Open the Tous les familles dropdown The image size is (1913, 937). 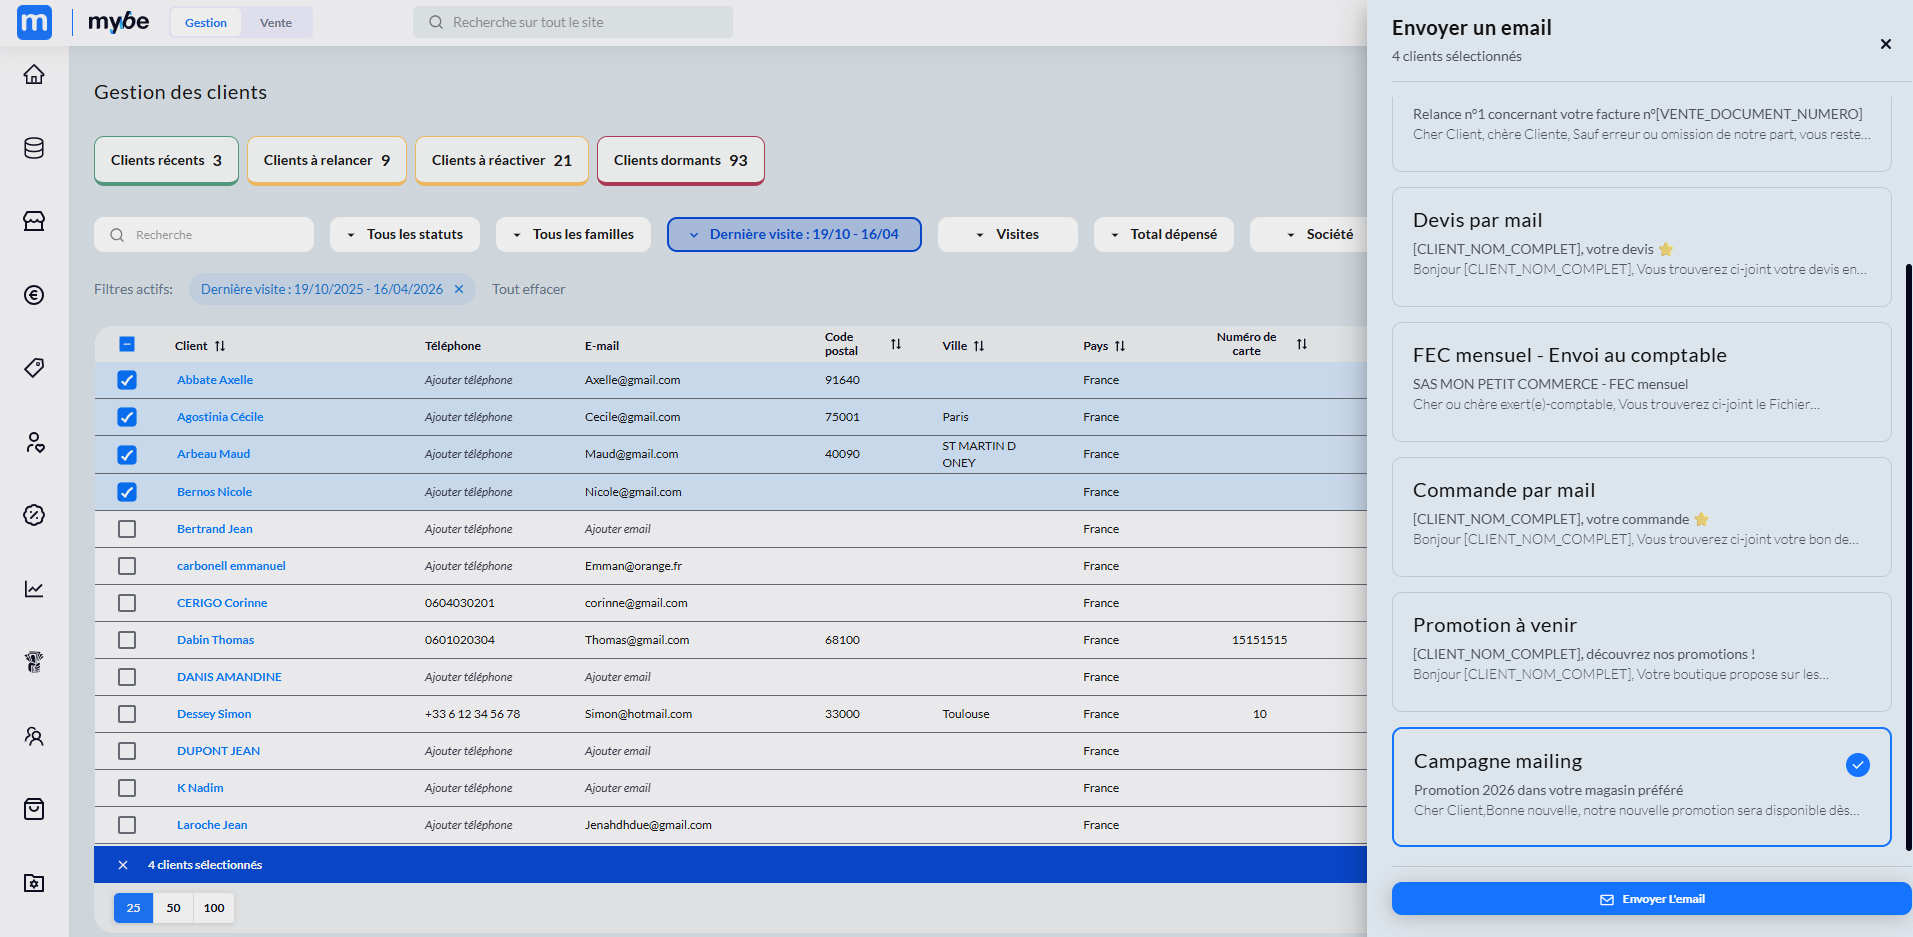(x=573, y=234)
